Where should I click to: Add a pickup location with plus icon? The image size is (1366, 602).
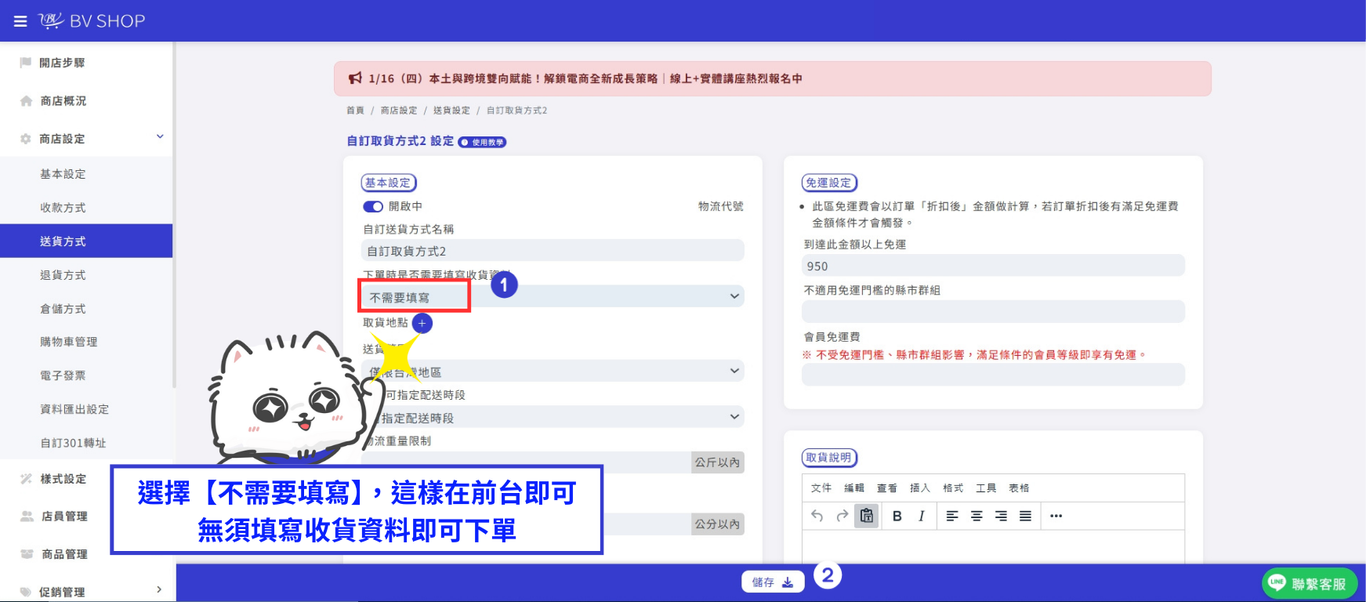point(422,323)
